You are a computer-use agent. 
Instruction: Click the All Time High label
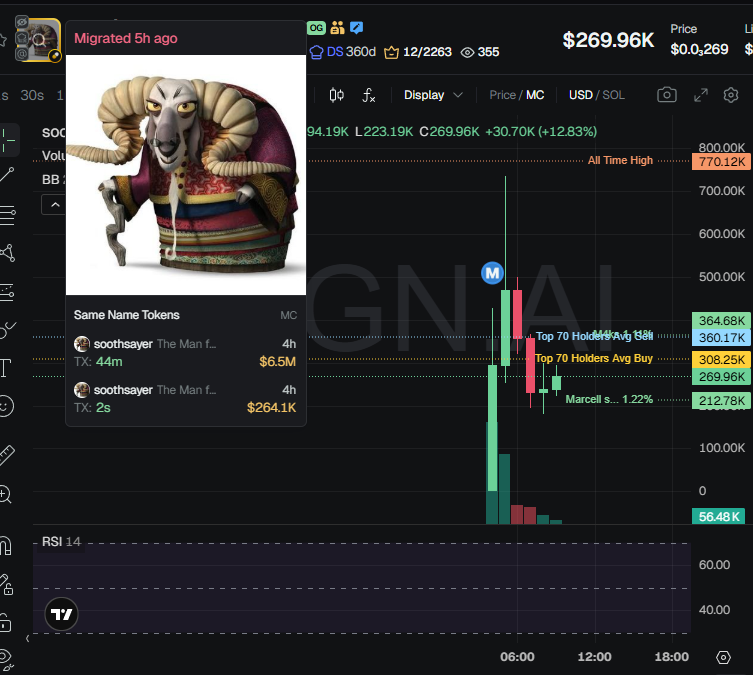point(620,160)
